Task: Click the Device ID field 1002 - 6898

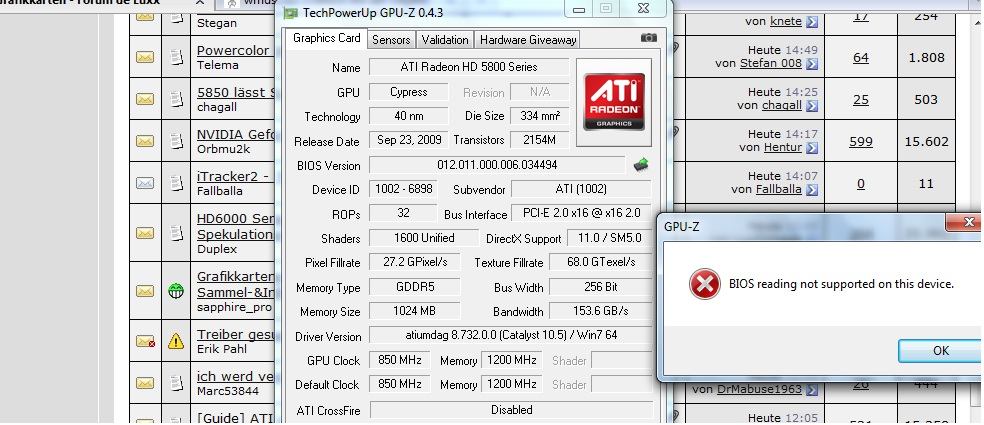Action: (403, 189)
